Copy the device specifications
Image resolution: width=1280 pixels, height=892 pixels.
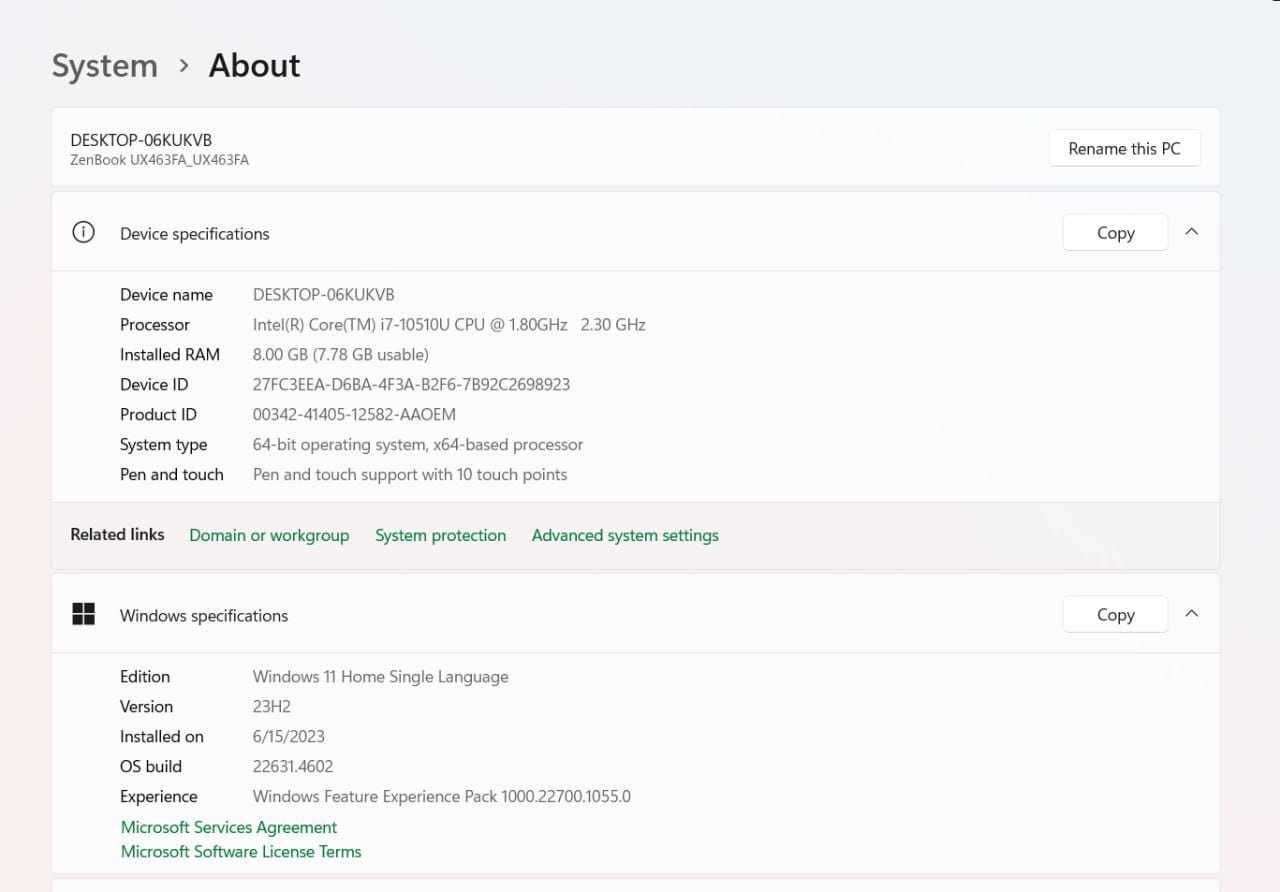click(x=1115, y=232)
